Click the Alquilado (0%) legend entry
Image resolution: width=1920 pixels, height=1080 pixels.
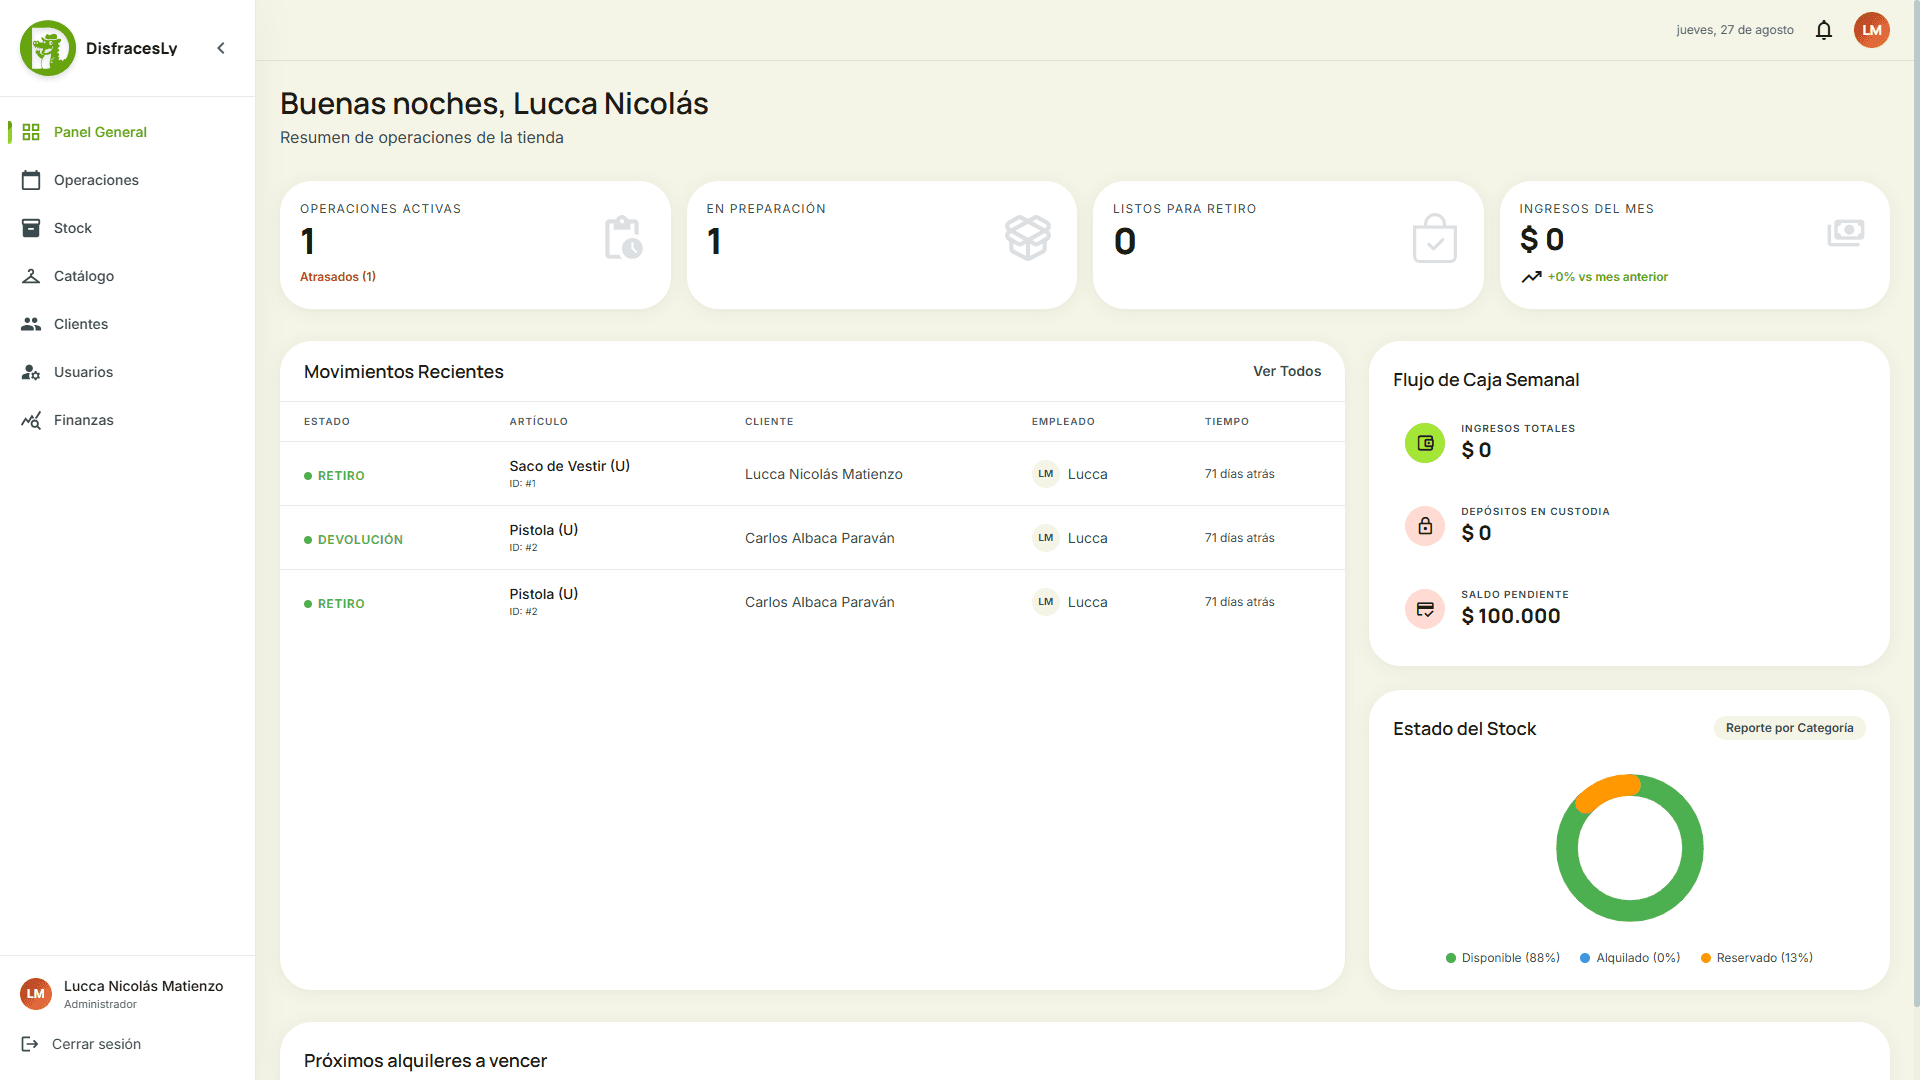coord(1630,958)
